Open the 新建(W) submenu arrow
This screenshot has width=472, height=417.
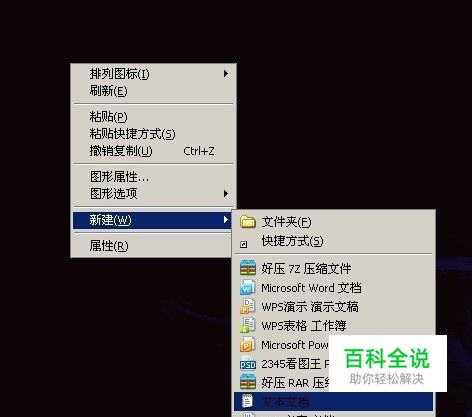point(226,220)
